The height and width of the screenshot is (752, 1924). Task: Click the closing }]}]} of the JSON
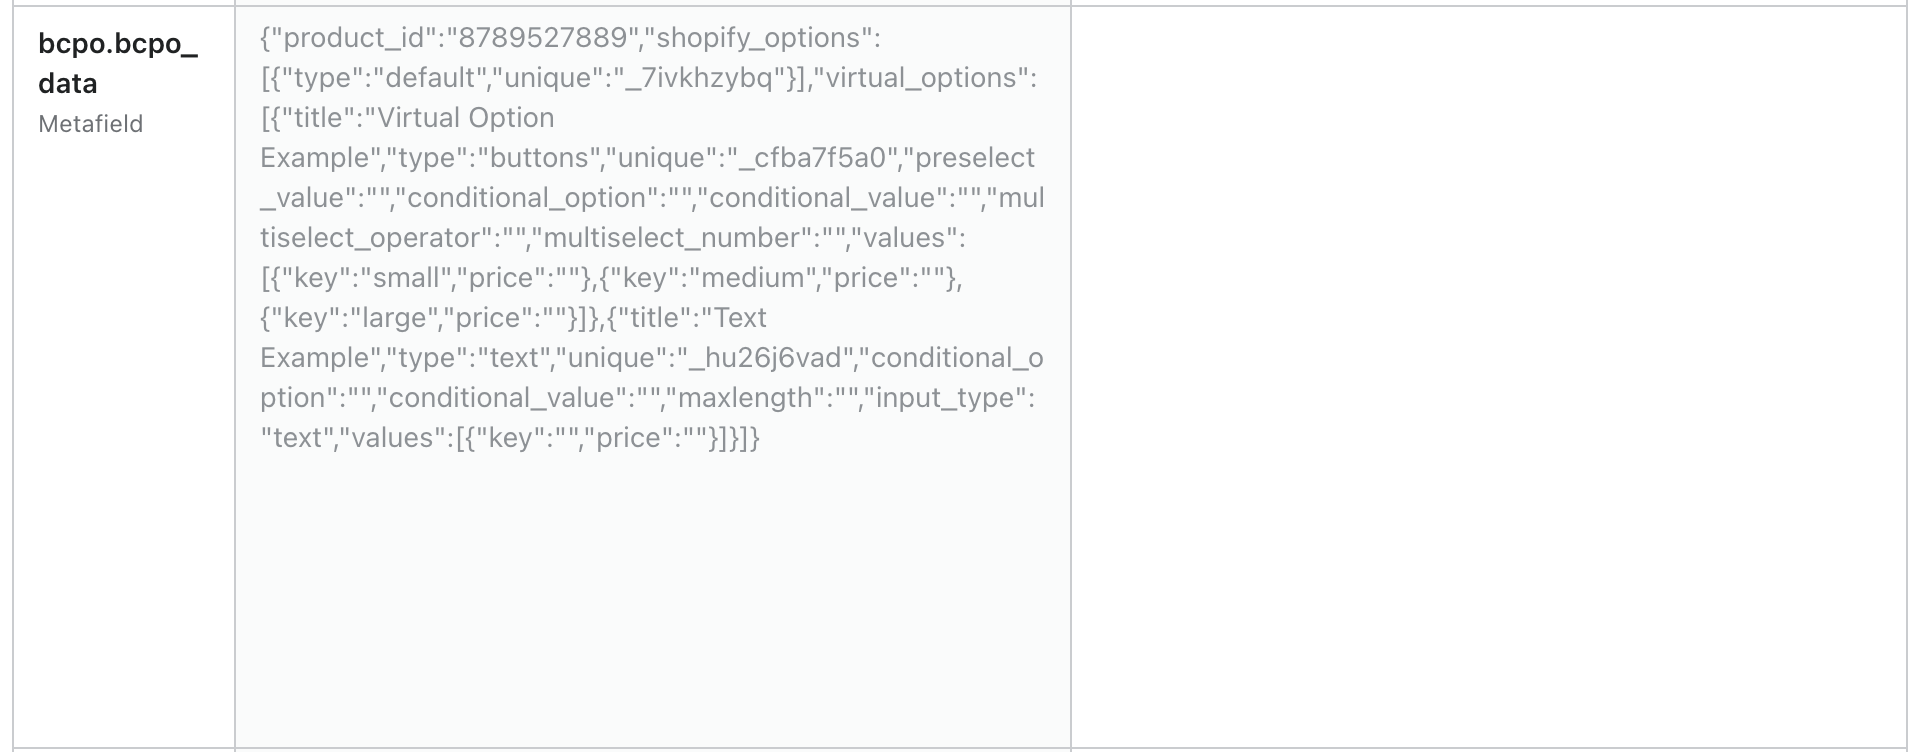(734, 438)
